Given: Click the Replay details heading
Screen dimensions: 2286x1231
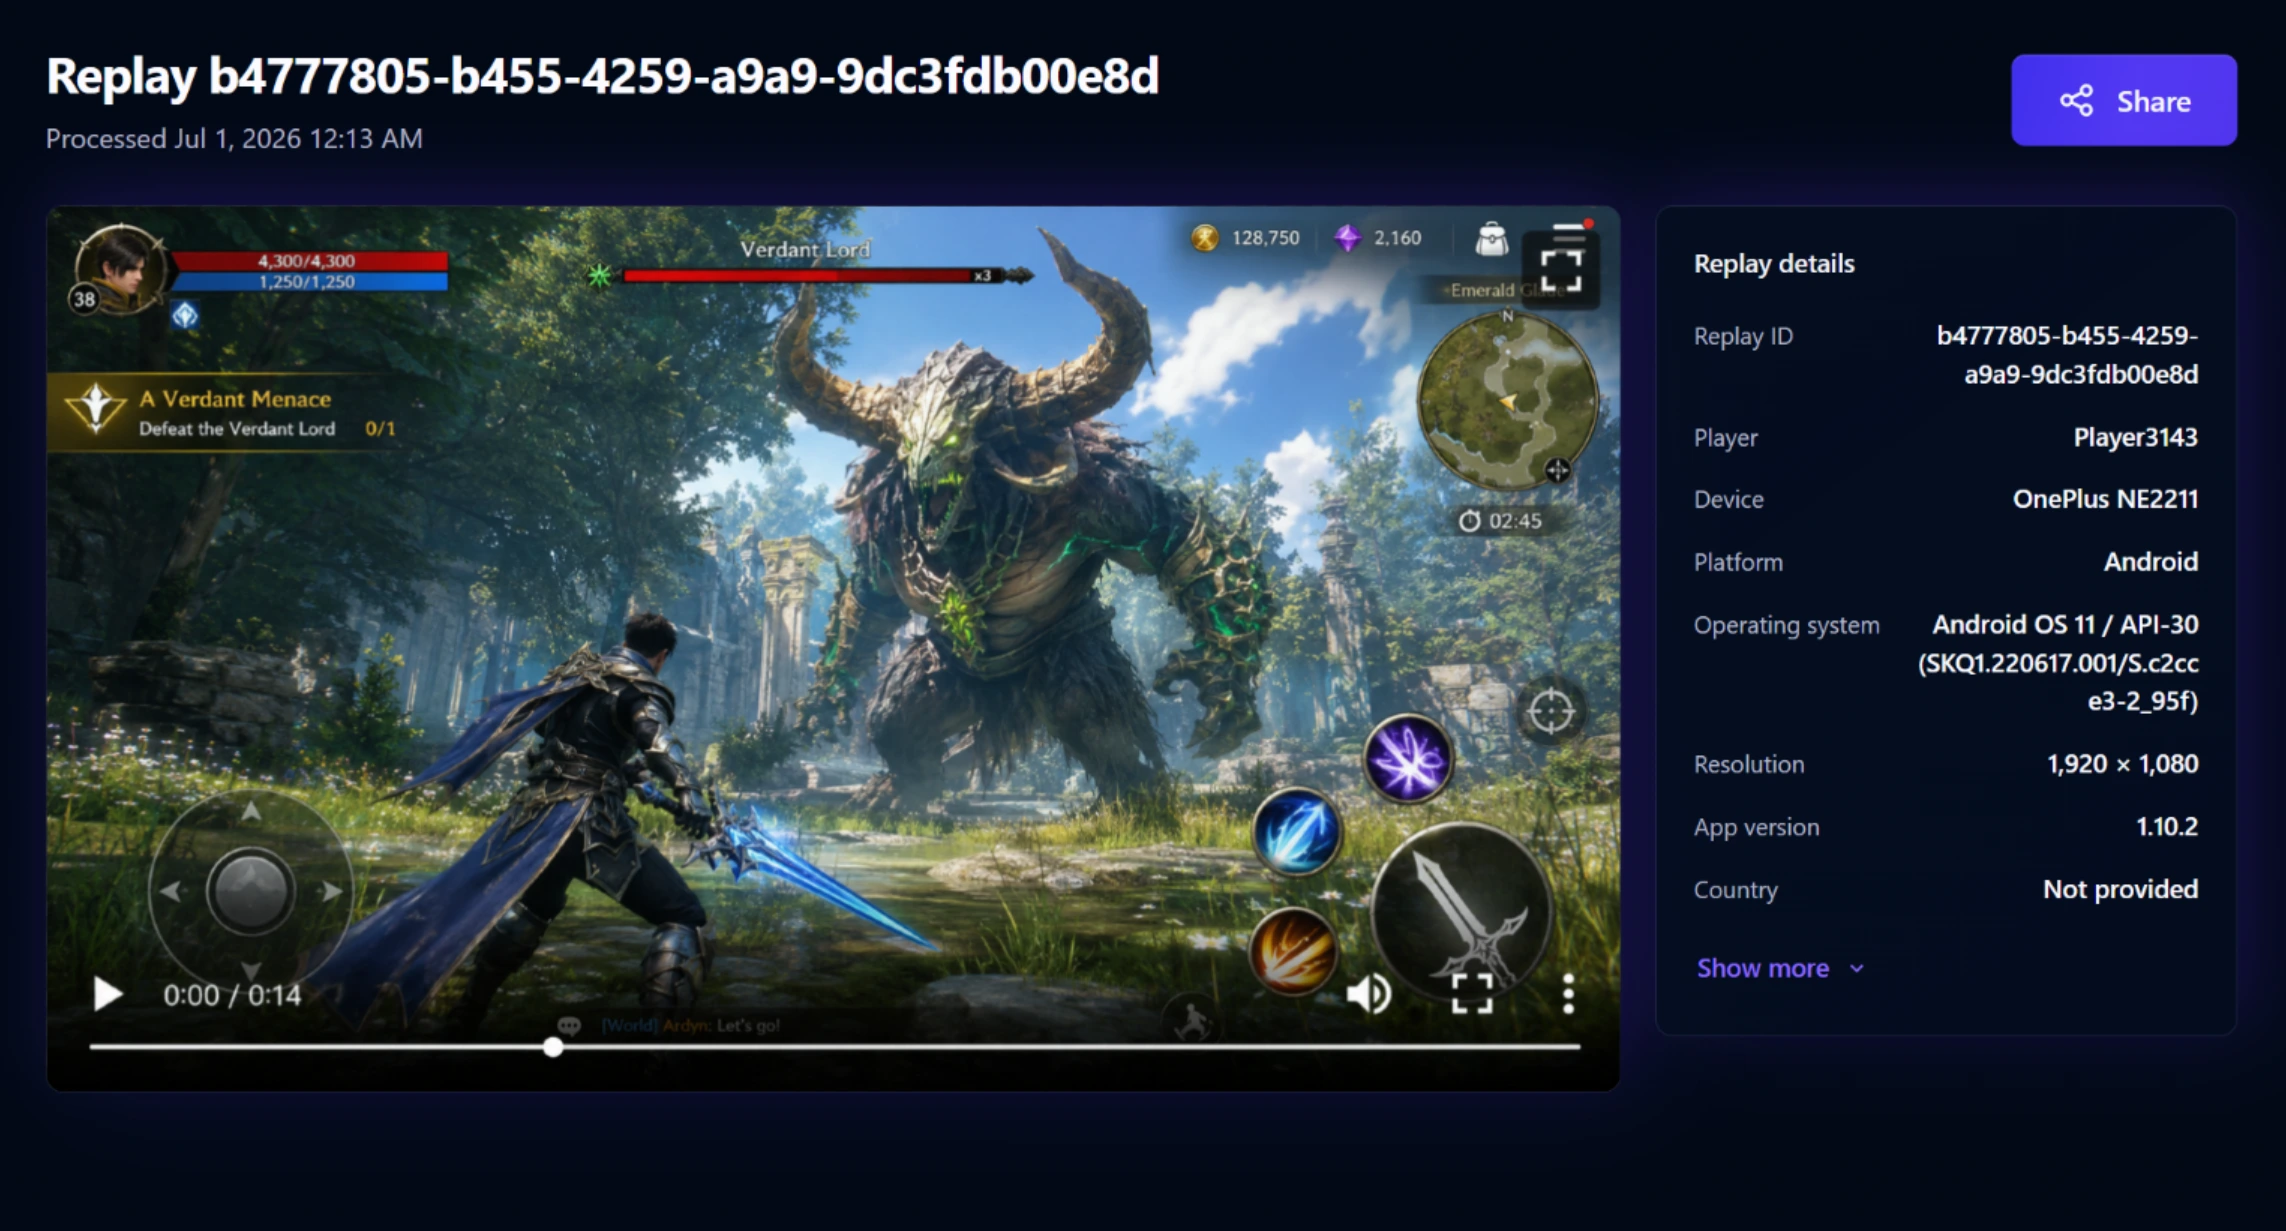Looking at the screenshot, I should coord(1773,263).
